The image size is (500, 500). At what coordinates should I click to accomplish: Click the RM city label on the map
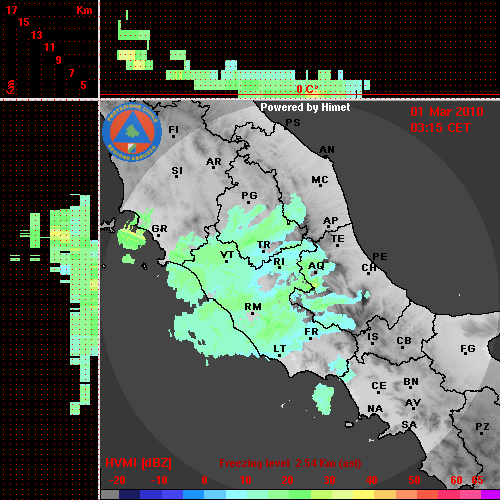point(253,307)
